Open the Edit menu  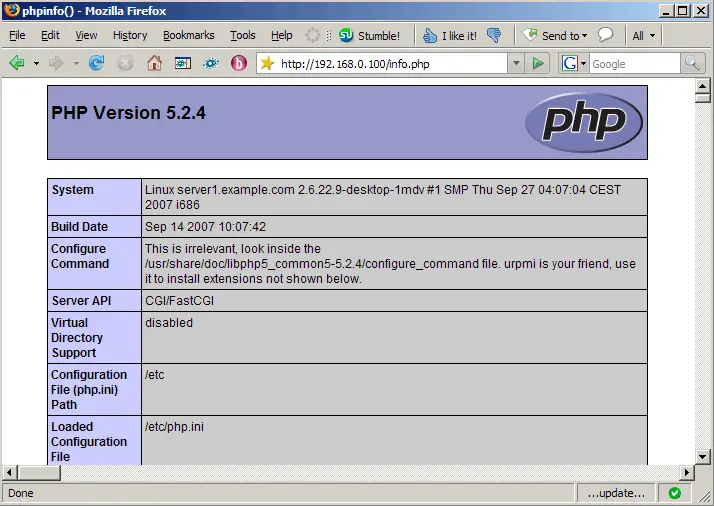tap(50, 35)
